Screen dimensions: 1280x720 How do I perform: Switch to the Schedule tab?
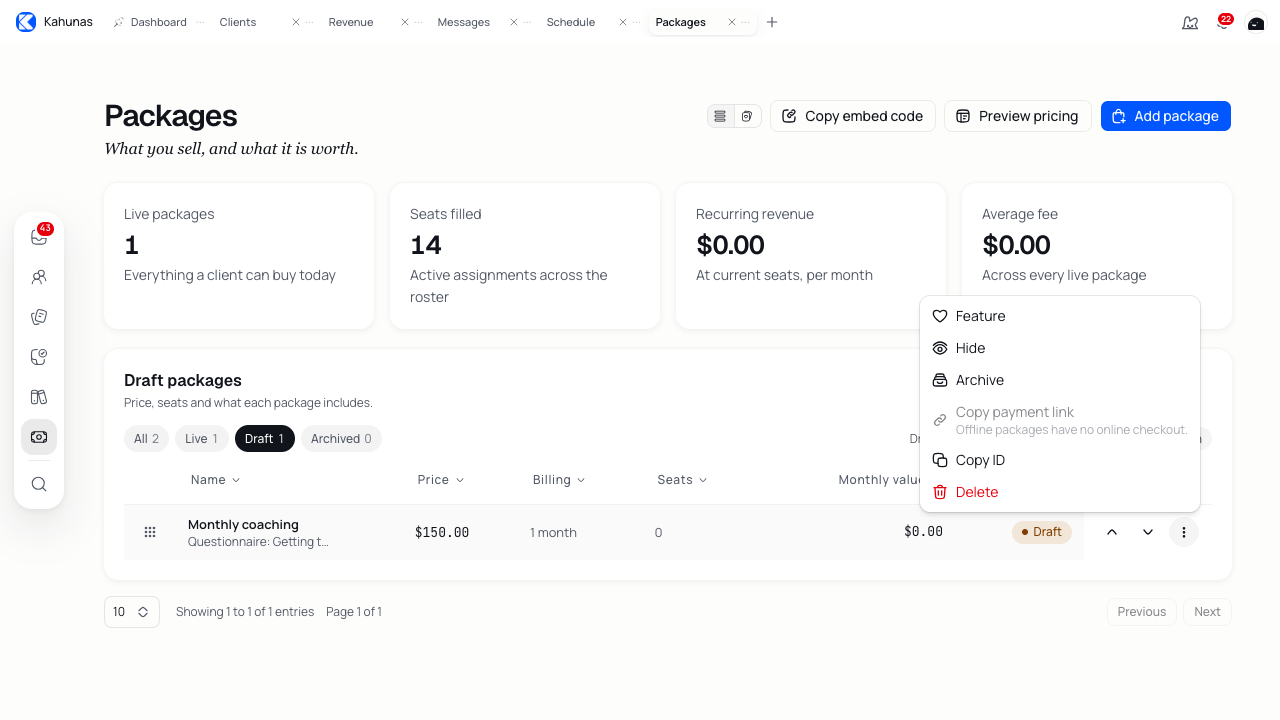click(x=571, y=22)
